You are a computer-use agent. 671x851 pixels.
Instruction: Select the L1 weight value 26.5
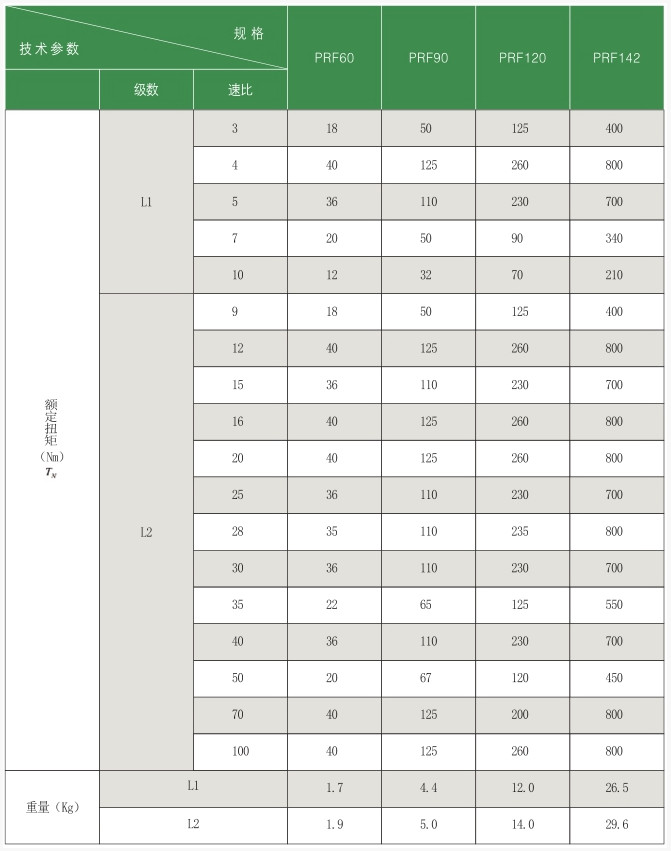[x=616, y=788]
